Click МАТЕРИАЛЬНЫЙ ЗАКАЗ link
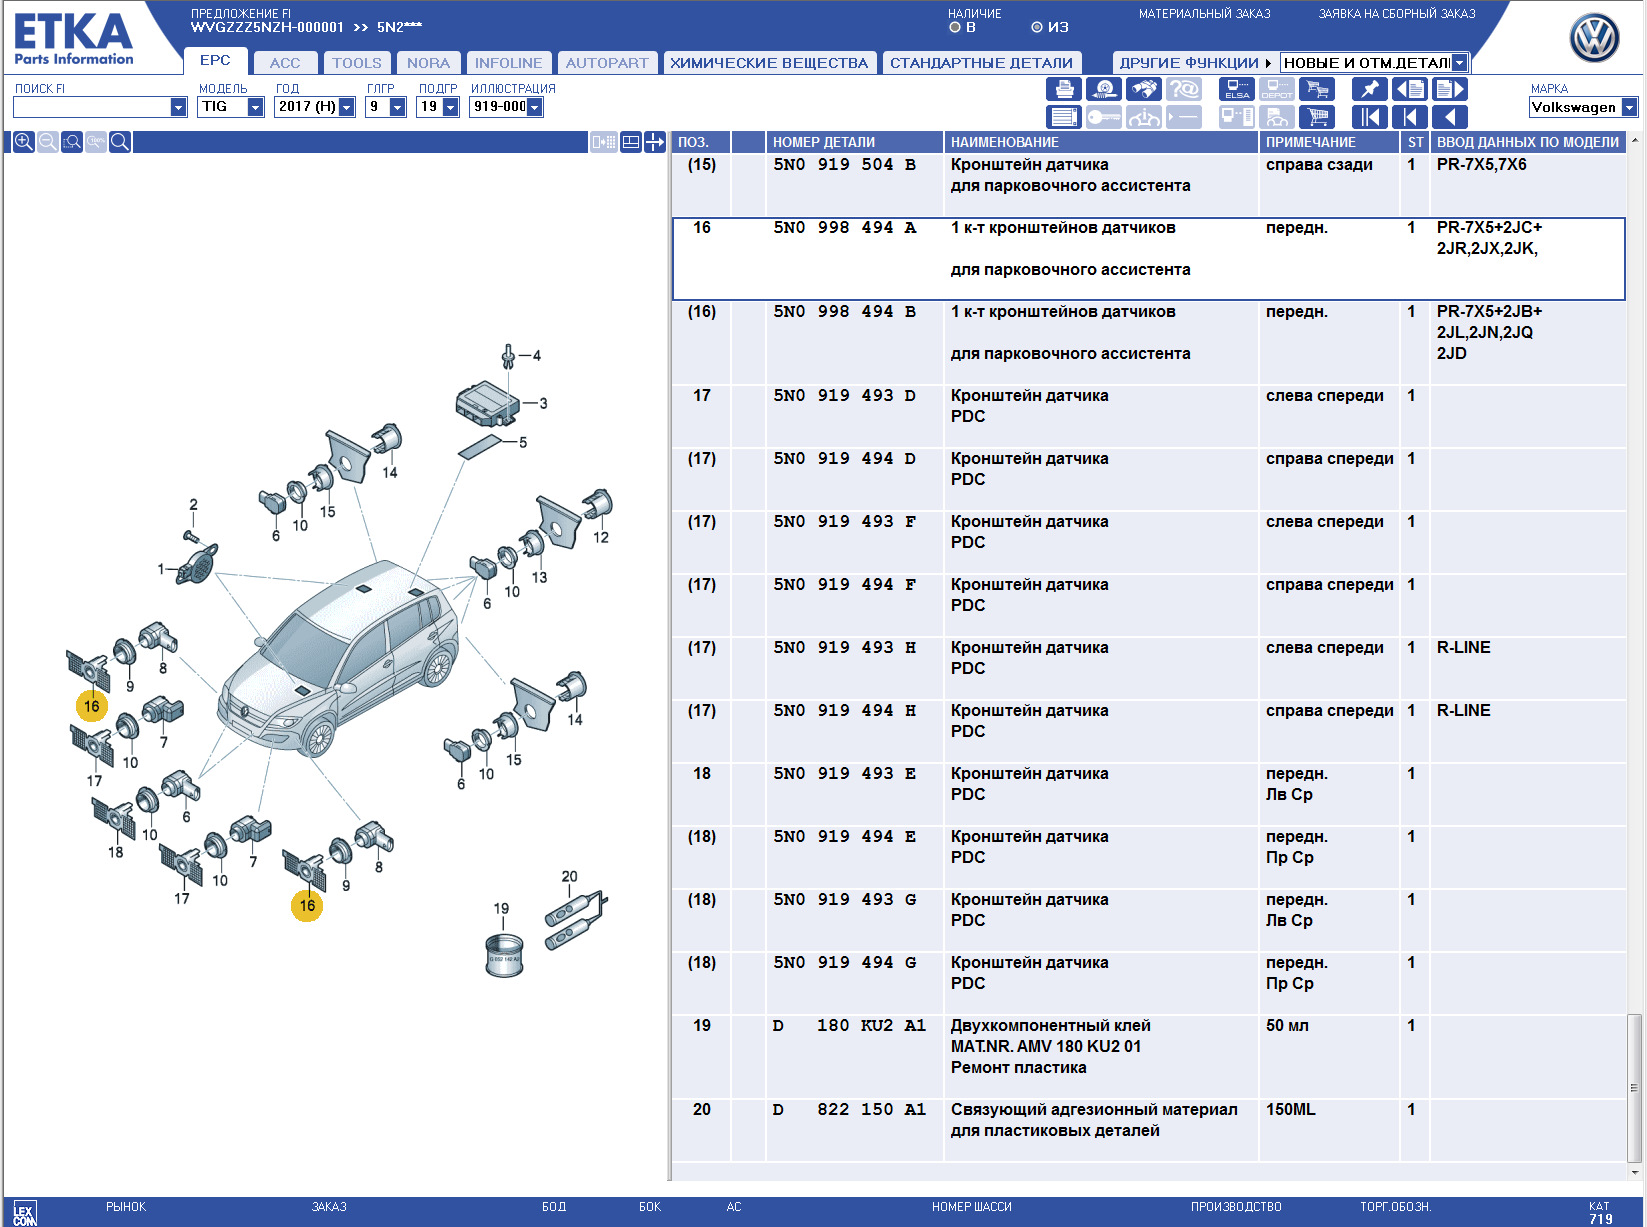This screenshot has height=1227, width=1647. pos(1204,14)
